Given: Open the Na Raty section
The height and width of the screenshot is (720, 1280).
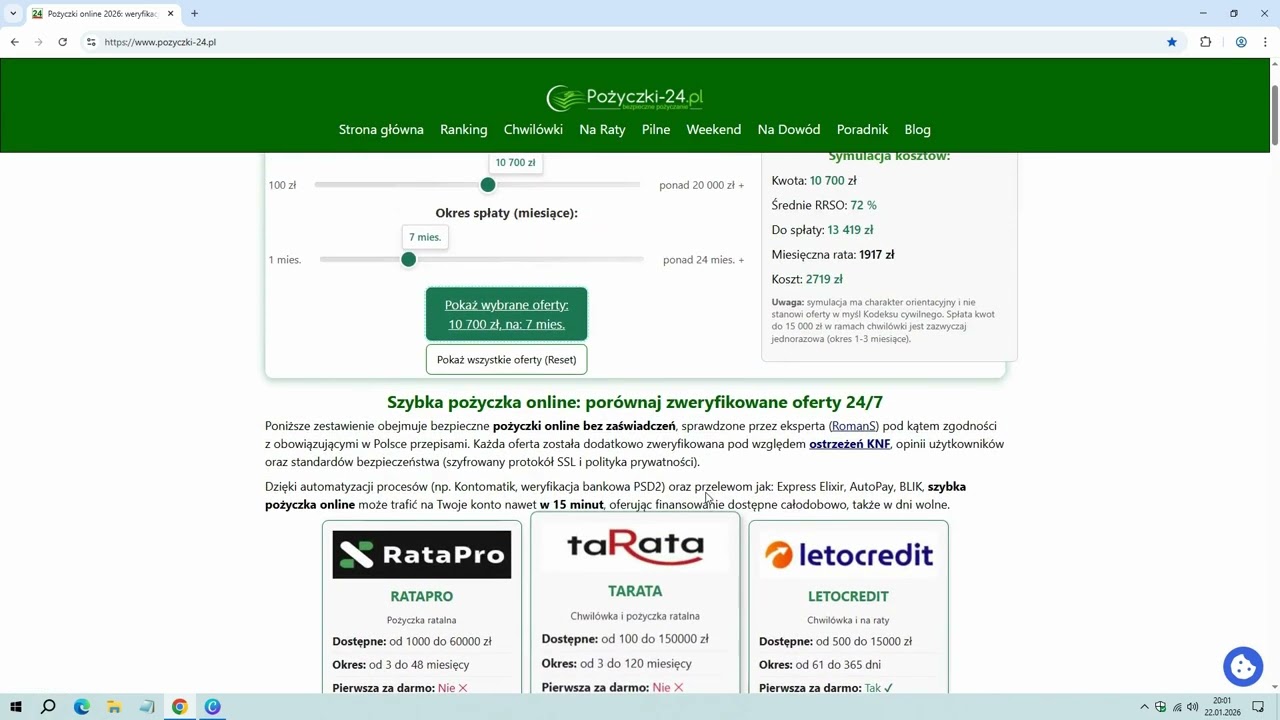Looking at the screenshot, I should [x=602, y=129].
